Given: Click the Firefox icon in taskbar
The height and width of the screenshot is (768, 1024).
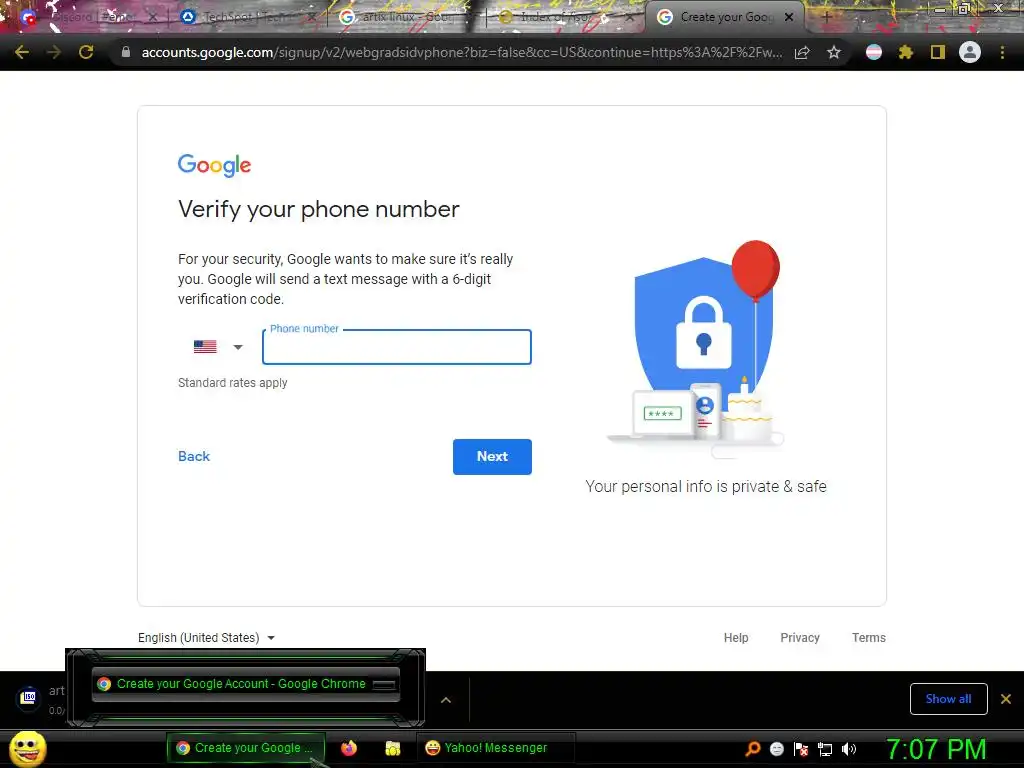Looking at the screenshot, I should (x=349, y=748).
